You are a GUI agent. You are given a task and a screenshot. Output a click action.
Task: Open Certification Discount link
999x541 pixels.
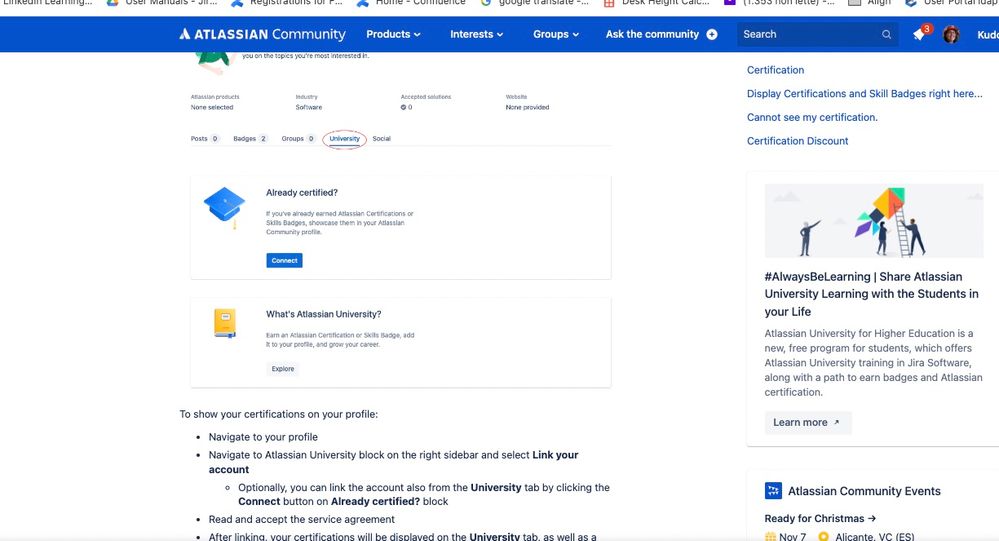coord(797,141)
